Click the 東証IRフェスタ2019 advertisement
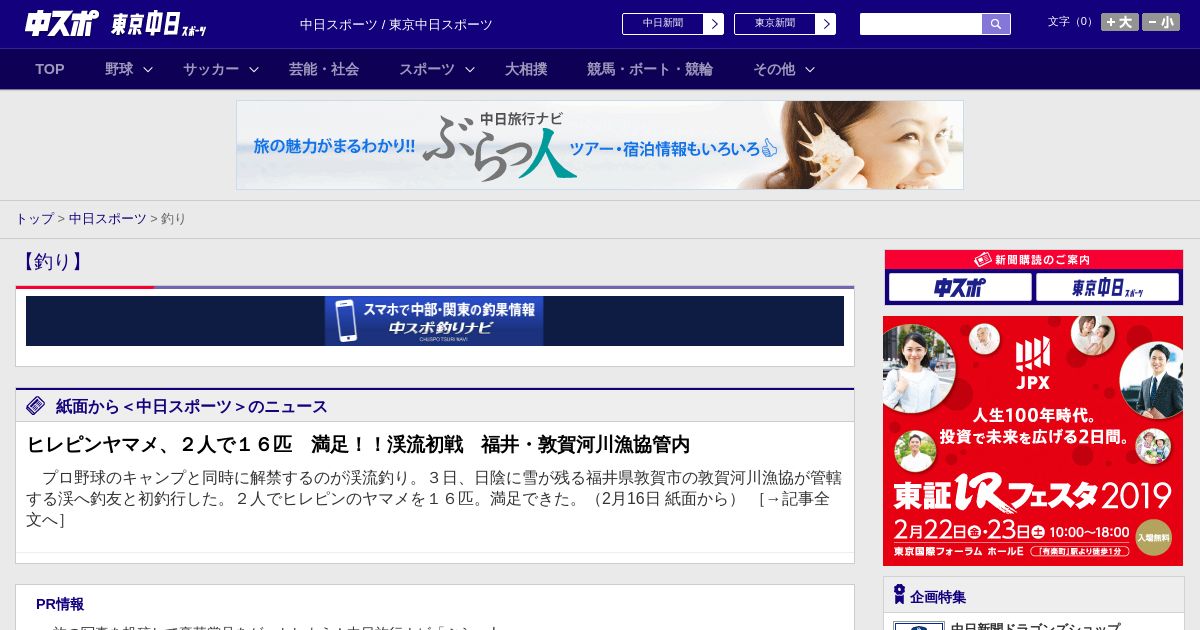Screen dimensions: 1200x630 [1033, 441]
